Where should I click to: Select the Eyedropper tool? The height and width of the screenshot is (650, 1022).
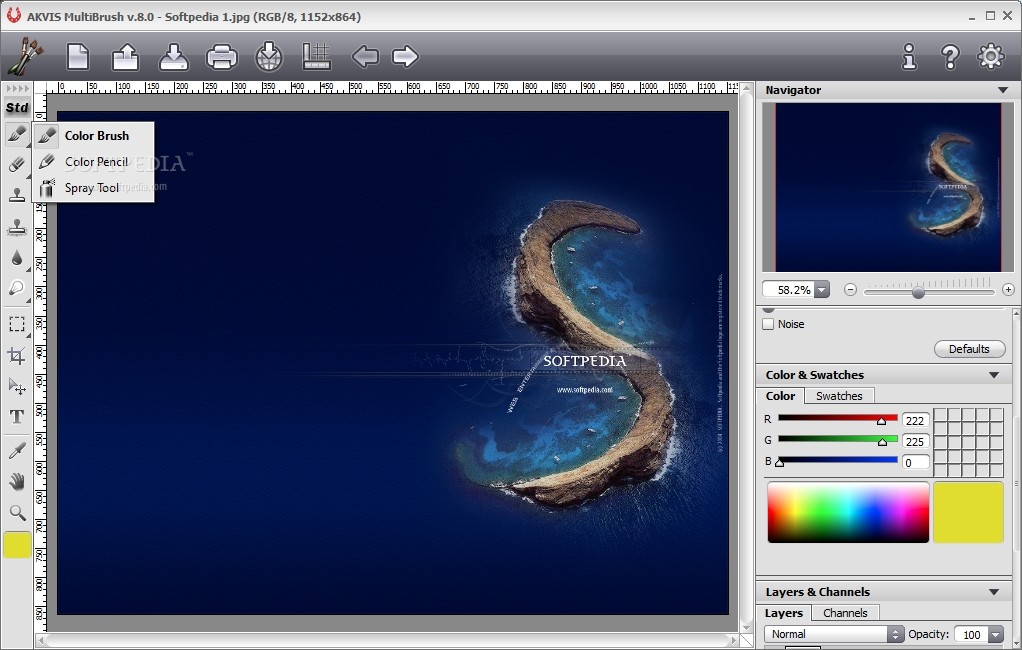click(x=17, y=451)
